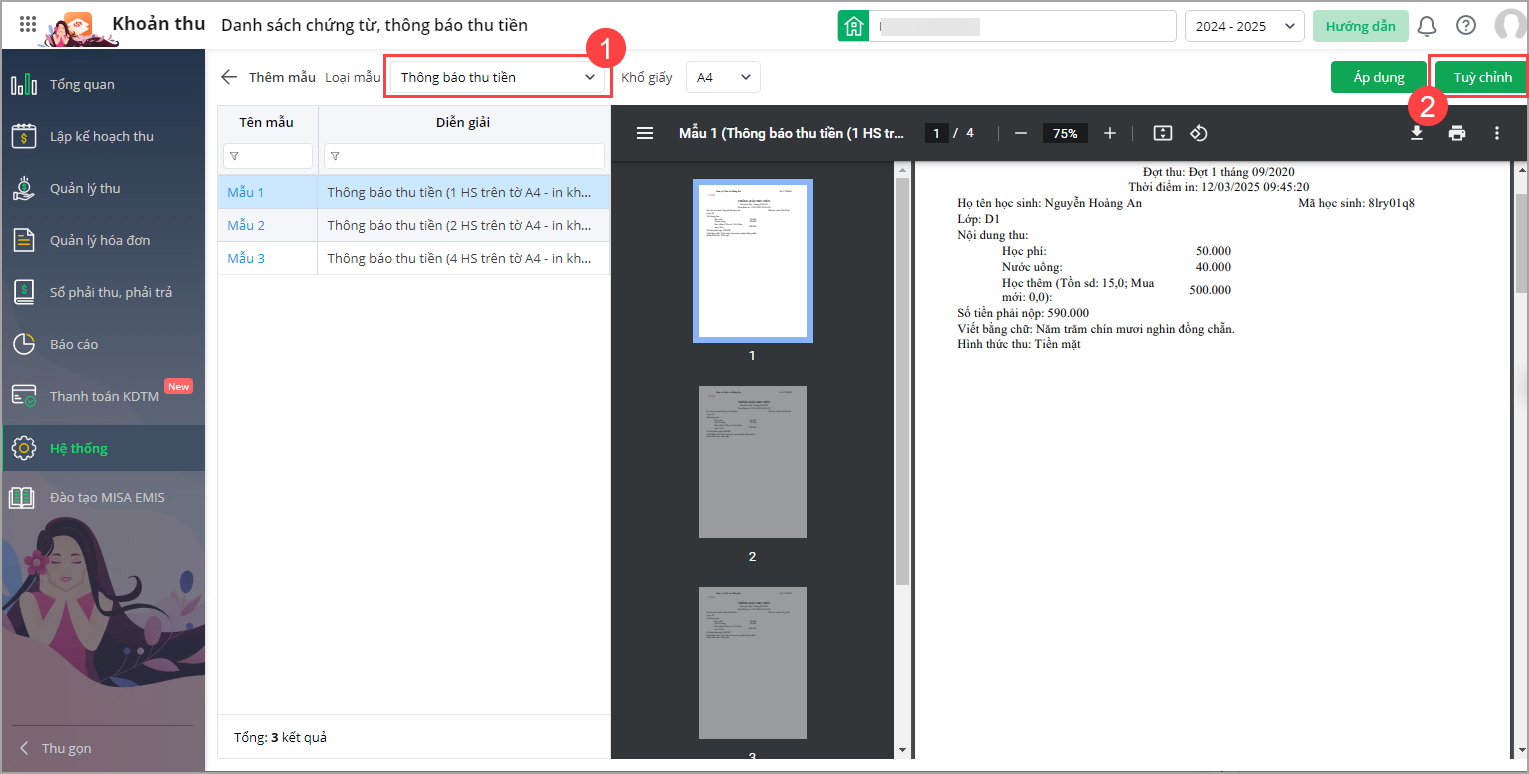
Task: Click the description 'Thông báo thu tiền (4 HS trên tờ A4'
Action: 460,258
